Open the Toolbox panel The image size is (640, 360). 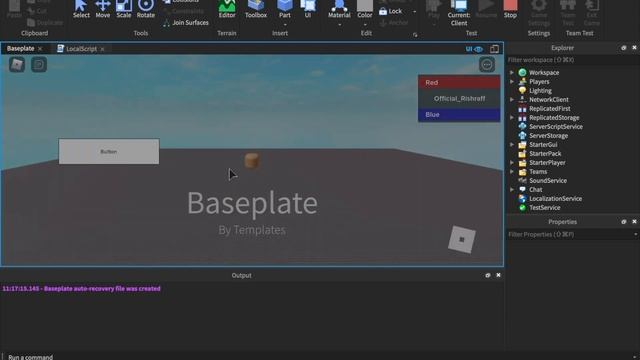coord(256,9)
